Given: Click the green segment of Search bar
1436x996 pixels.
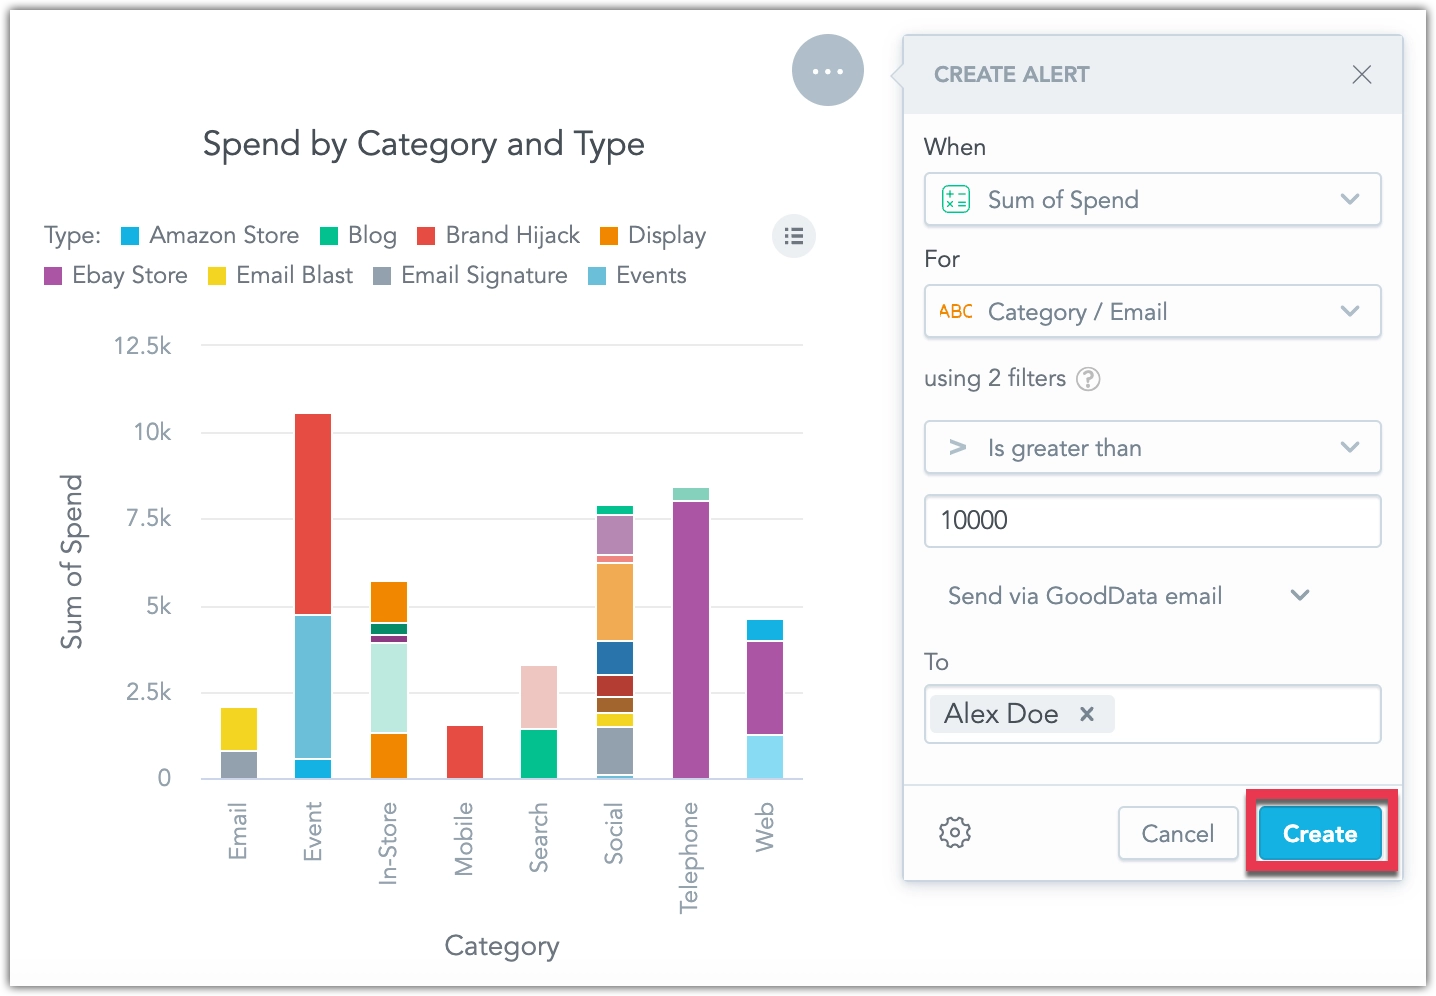Looking at the screenshot, I should point(539,754).
